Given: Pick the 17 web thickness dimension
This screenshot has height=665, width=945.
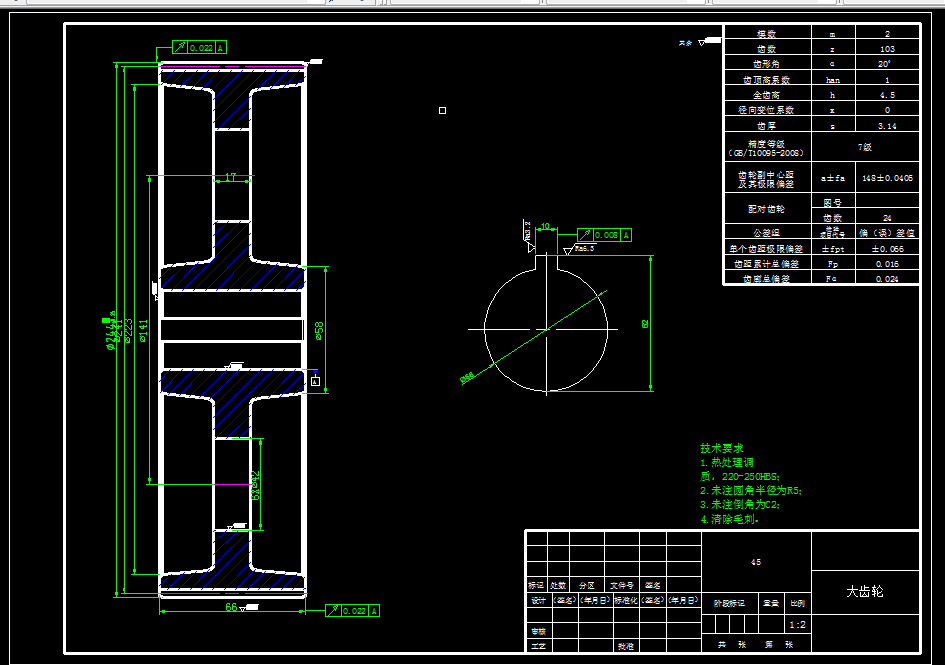Looking at the screenshot, I should tap(231, 177).
